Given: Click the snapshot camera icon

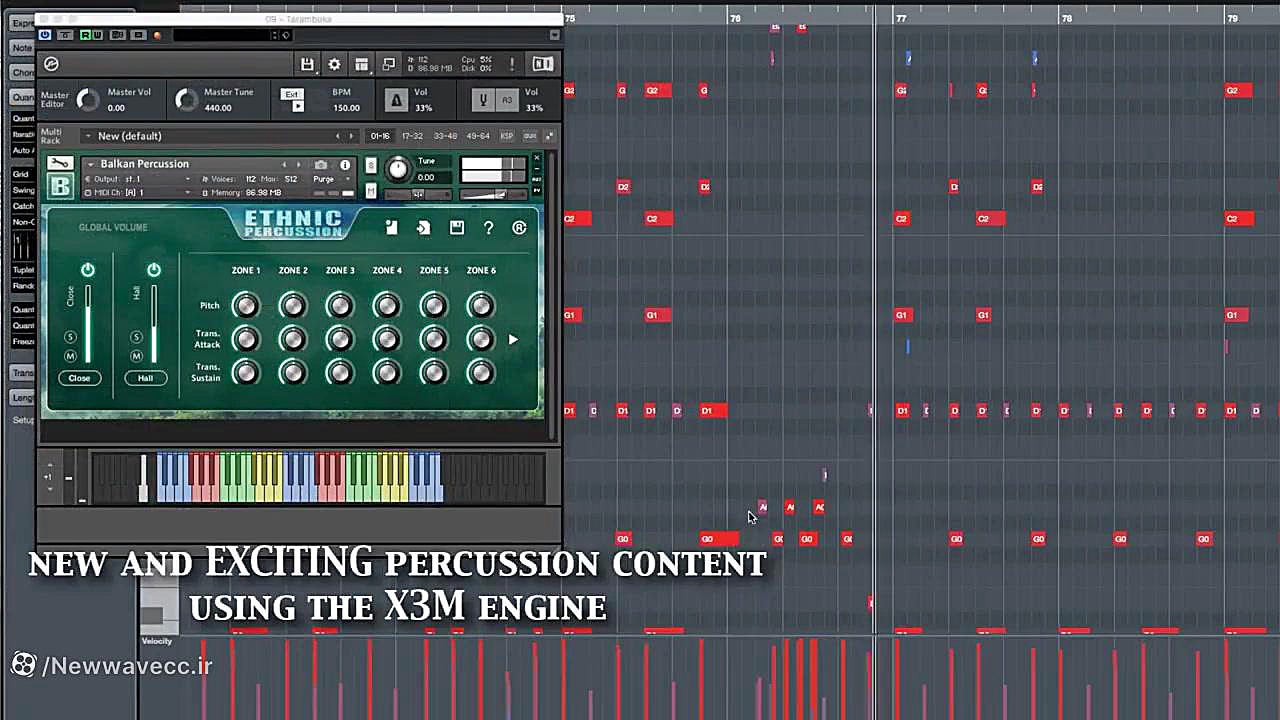Looking at the screenshot, I should pyautogui.click(x=321, y=165).
